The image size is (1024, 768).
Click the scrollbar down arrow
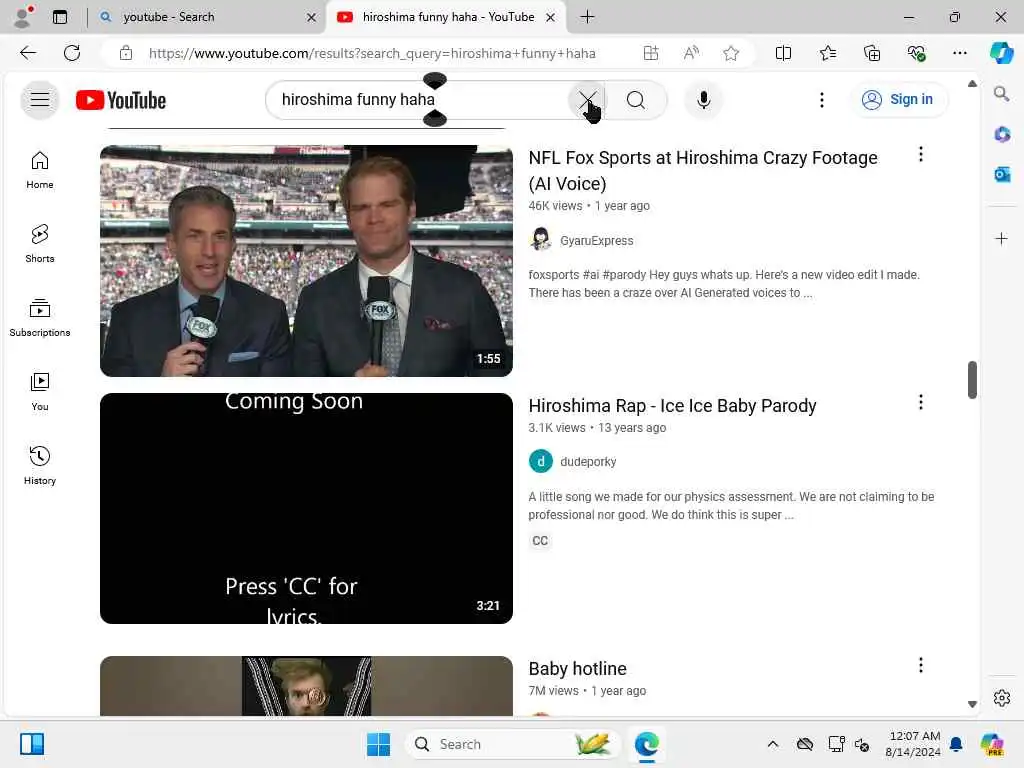click(972, 704)
